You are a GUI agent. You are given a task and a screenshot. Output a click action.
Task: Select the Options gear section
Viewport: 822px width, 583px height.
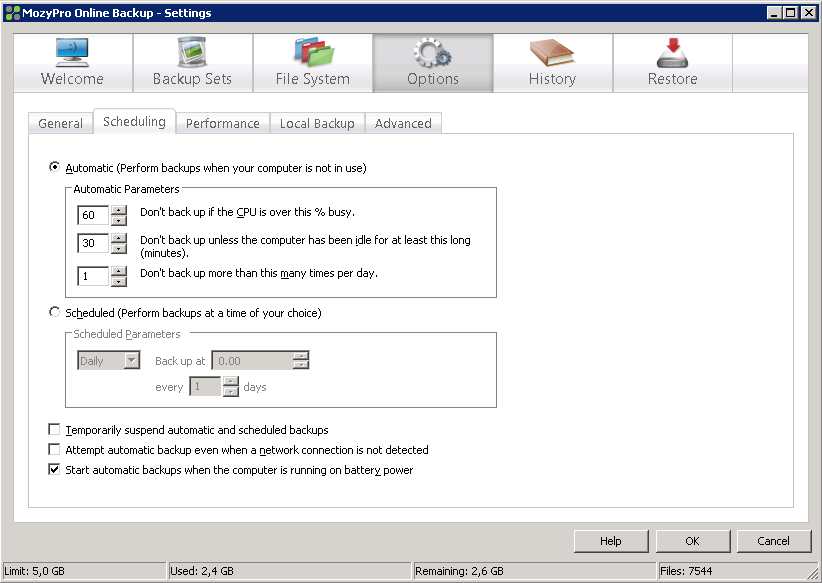433,63
